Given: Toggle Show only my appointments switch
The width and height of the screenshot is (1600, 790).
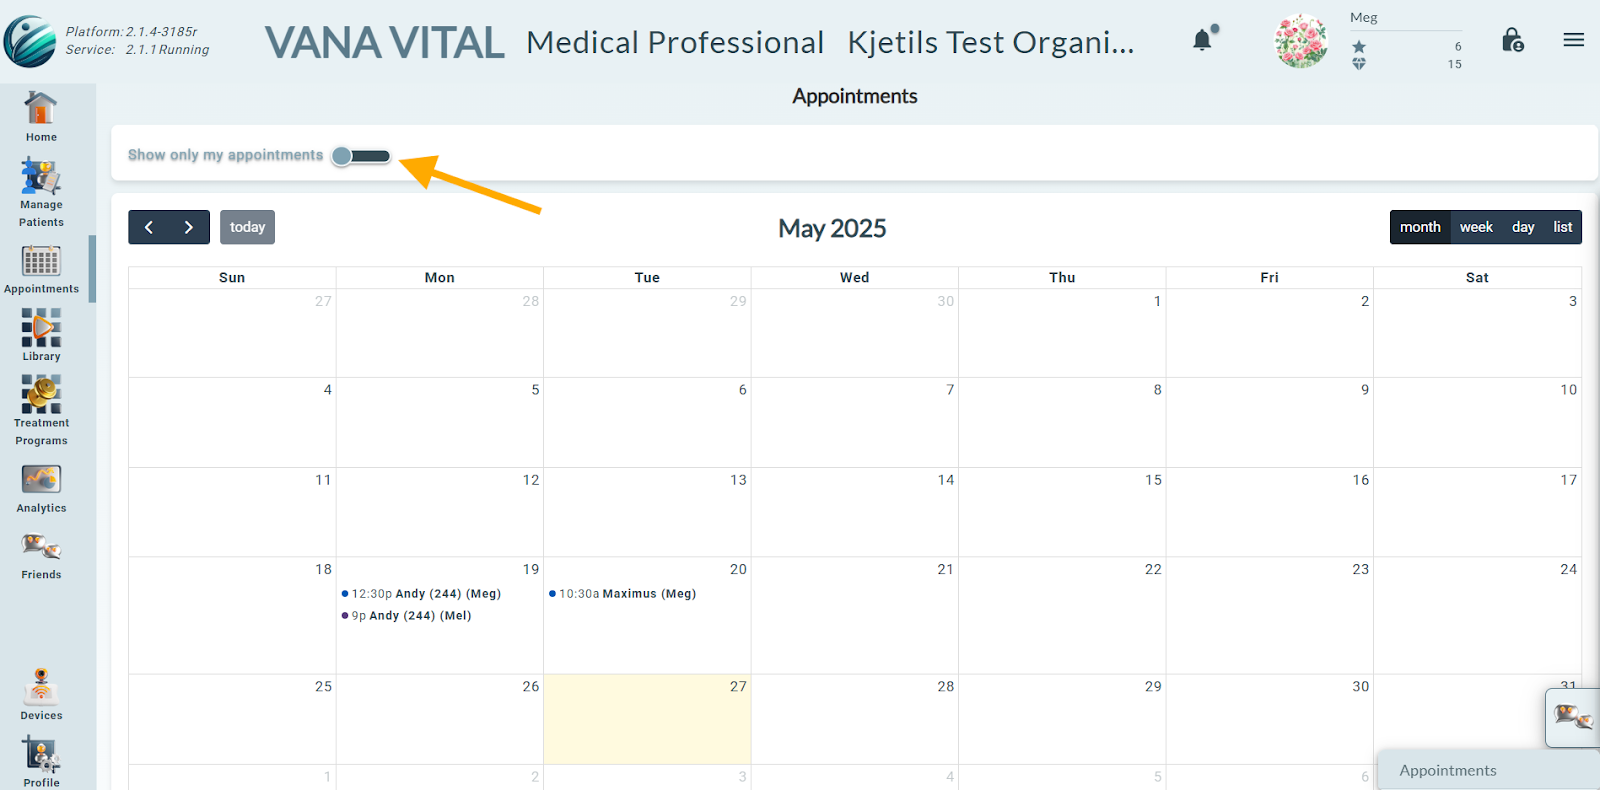Looking at the screenshot, I should point(361,156).
